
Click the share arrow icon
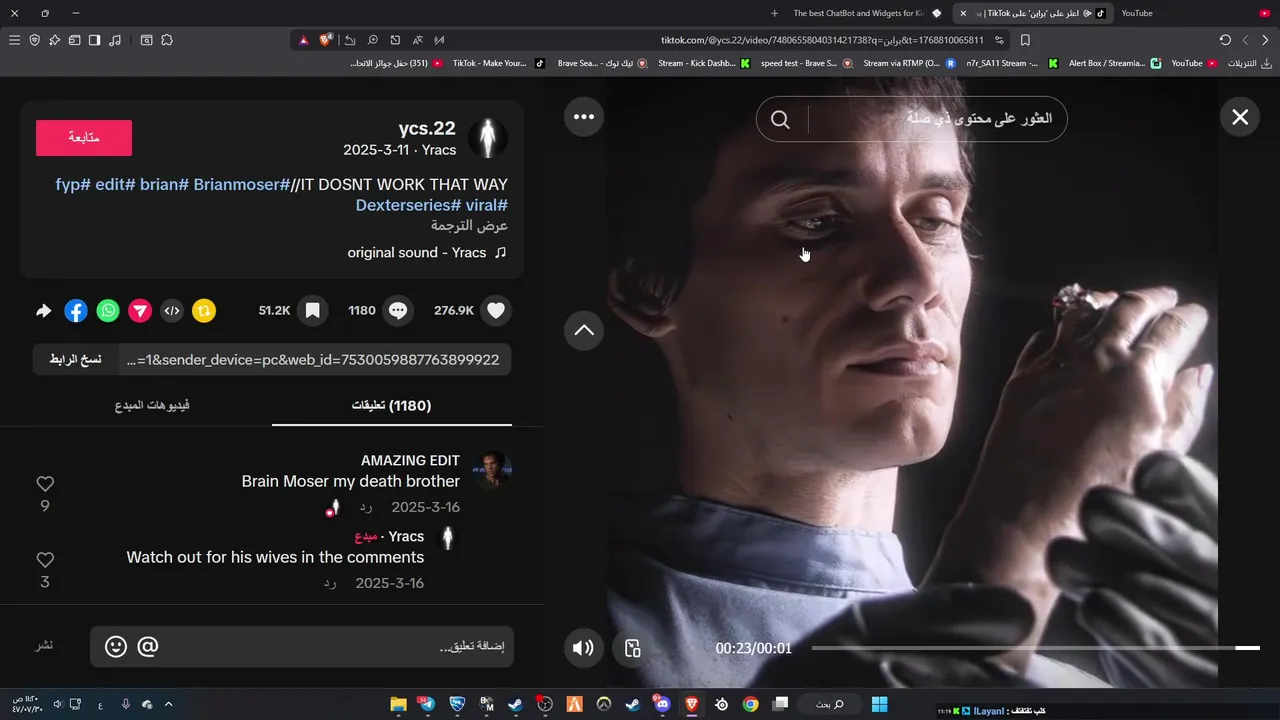43,311
